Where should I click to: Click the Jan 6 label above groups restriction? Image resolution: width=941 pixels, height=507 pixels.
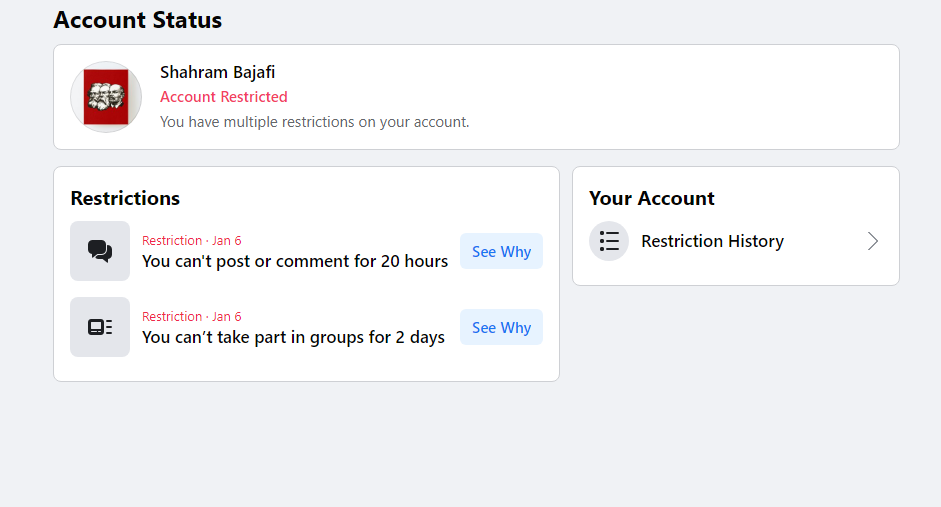(227, 317)
